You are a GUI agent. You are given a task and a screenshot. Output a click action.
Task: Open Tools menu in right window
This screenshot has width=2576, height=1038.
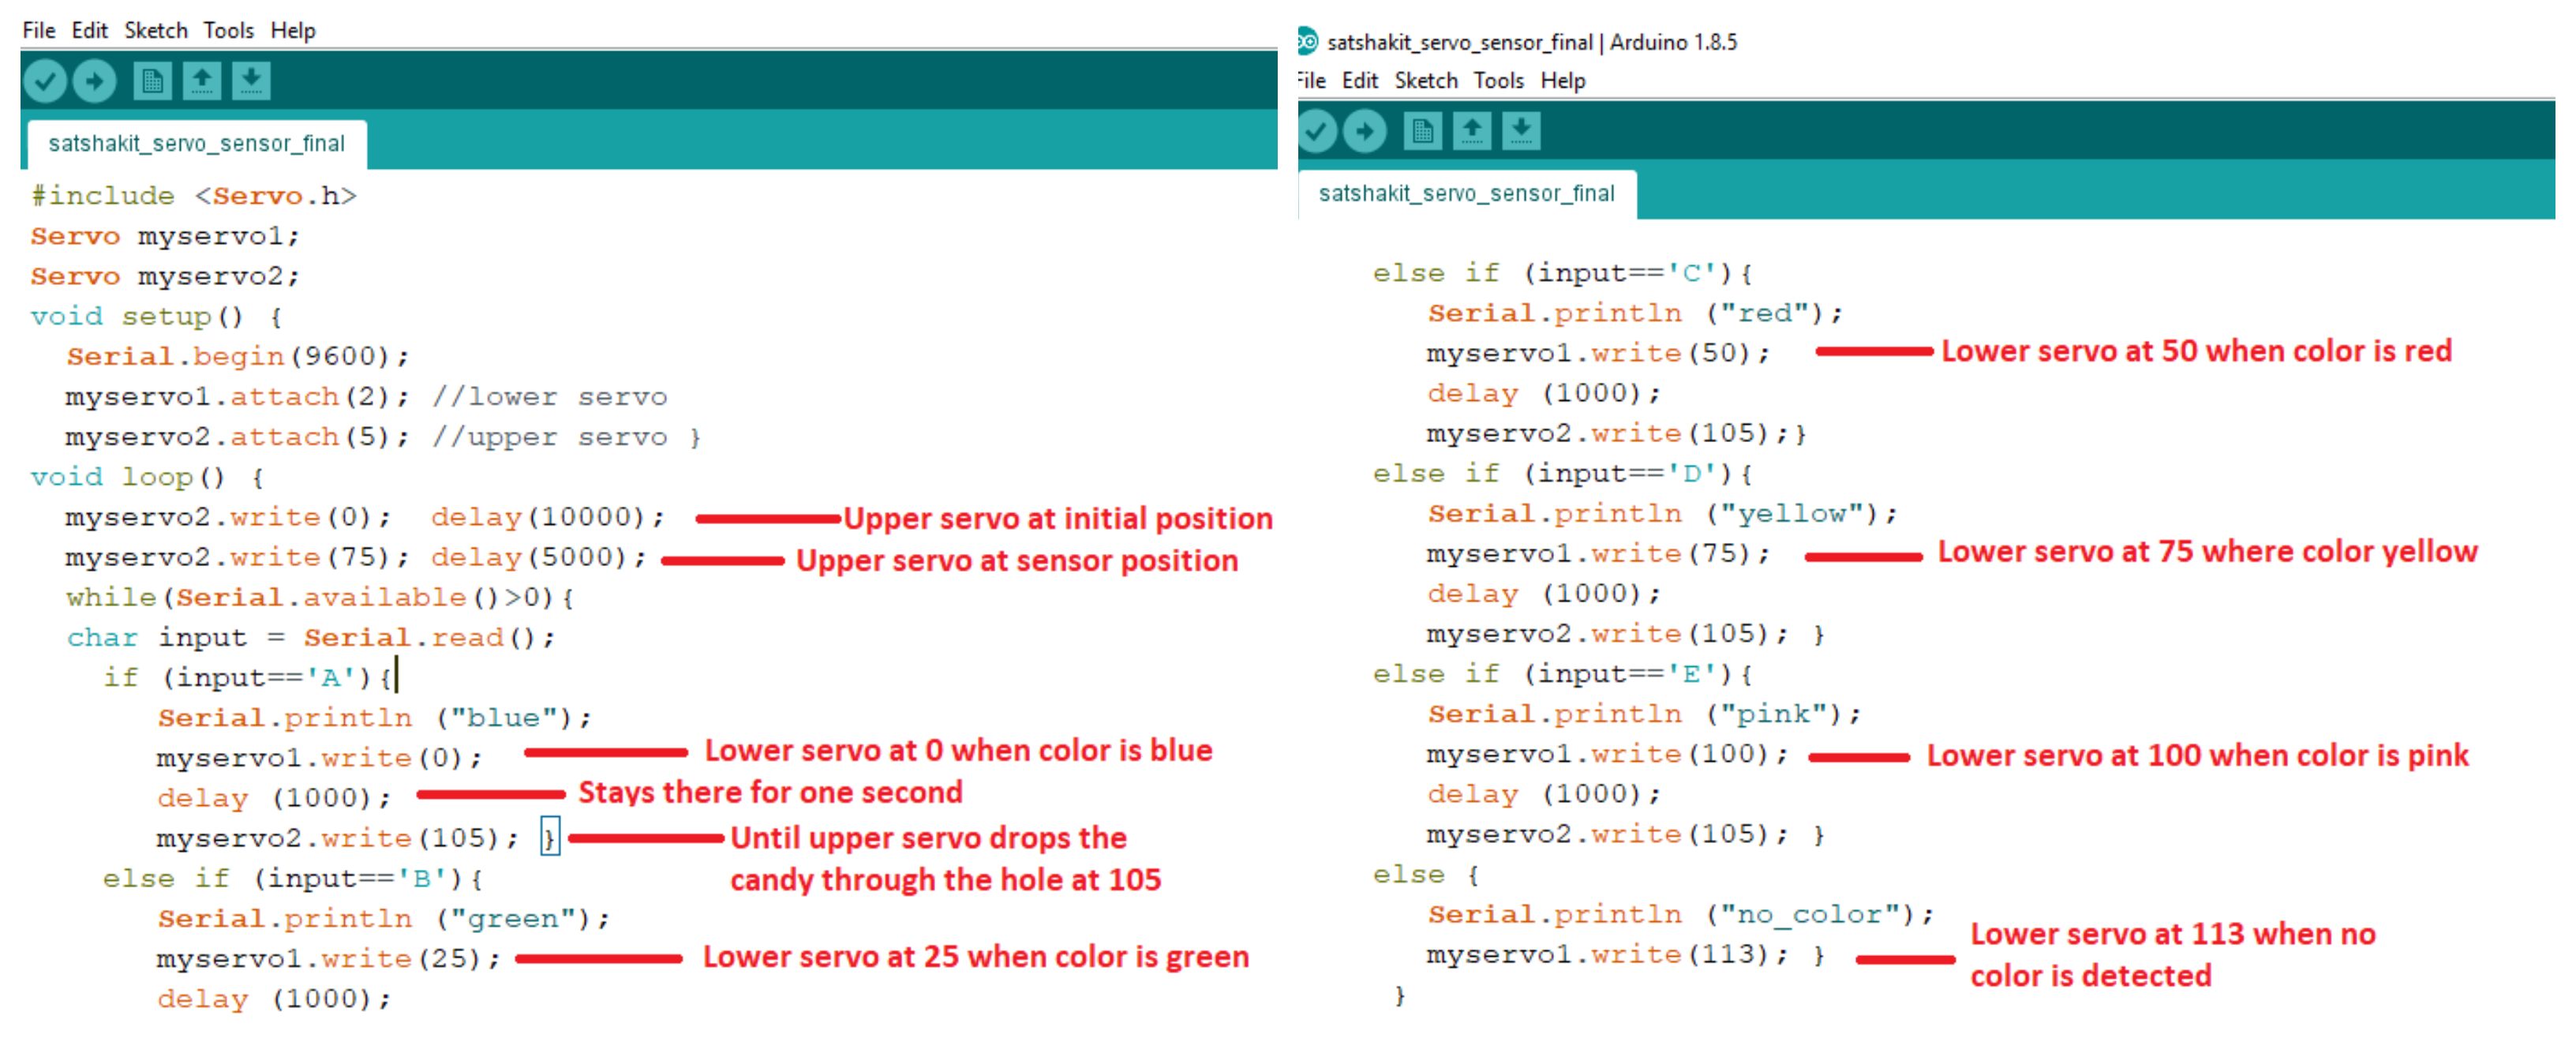coord(1498,80)
